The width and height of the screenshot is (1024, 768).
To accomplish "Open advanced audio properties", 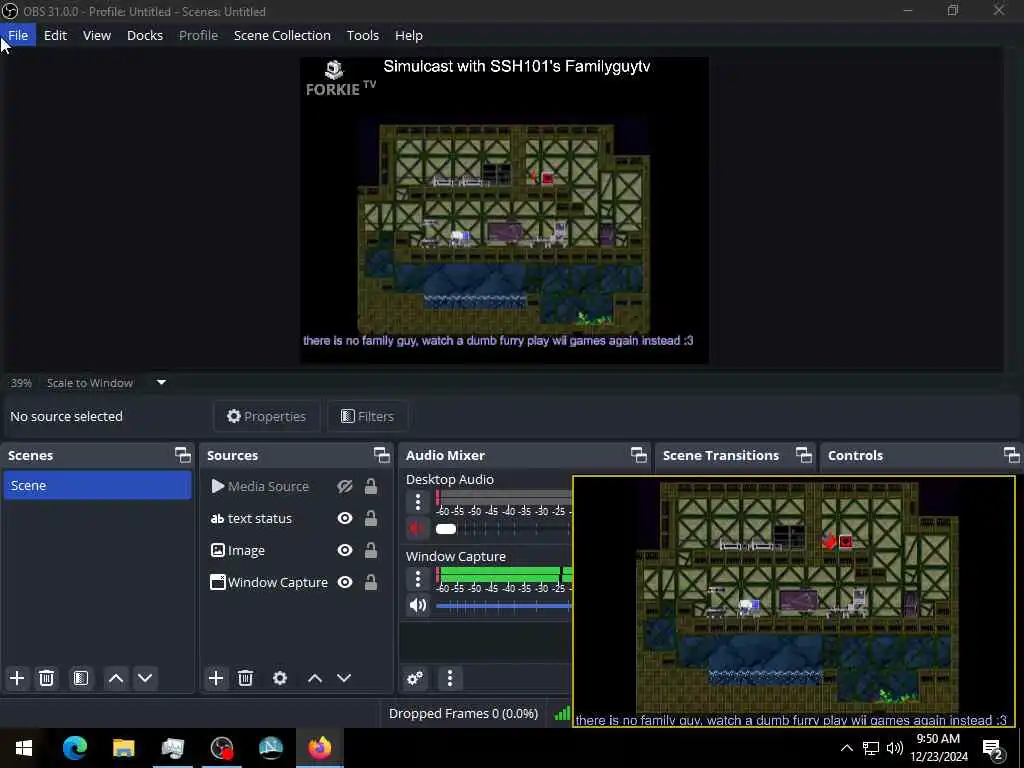I will point(415,678).
